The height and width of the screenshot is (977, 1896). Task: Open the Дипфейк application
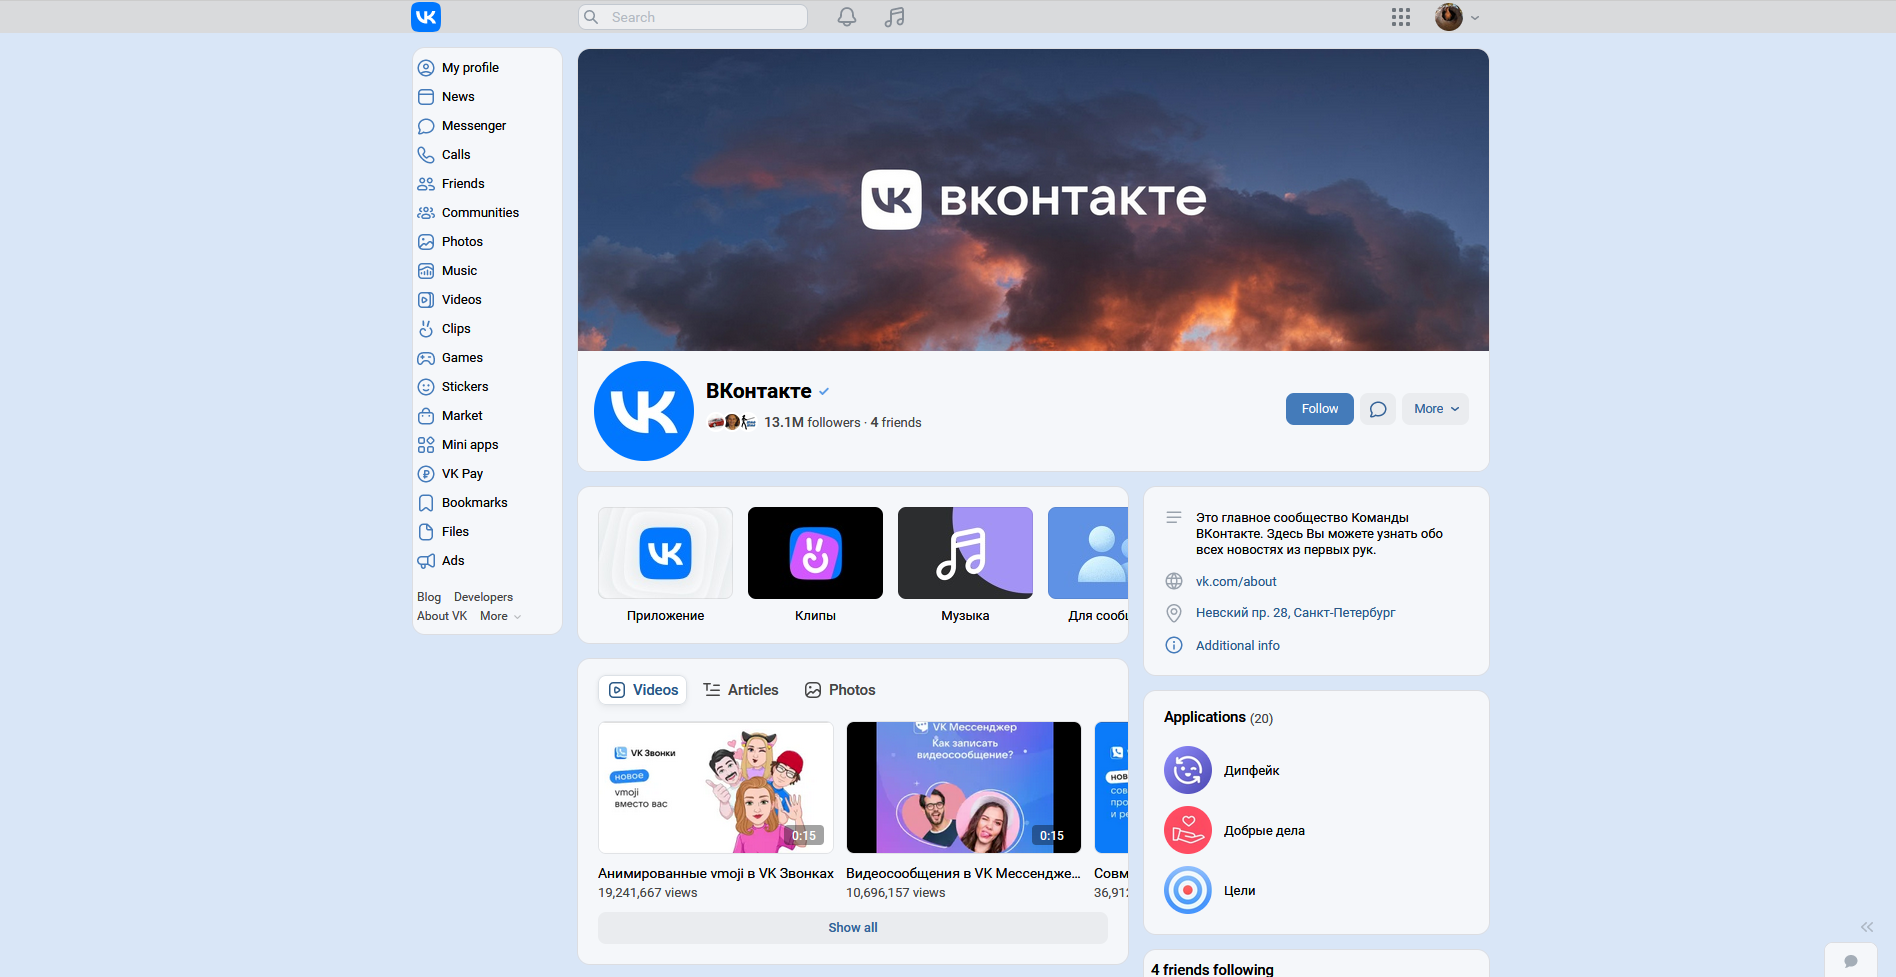(1222, 771)
